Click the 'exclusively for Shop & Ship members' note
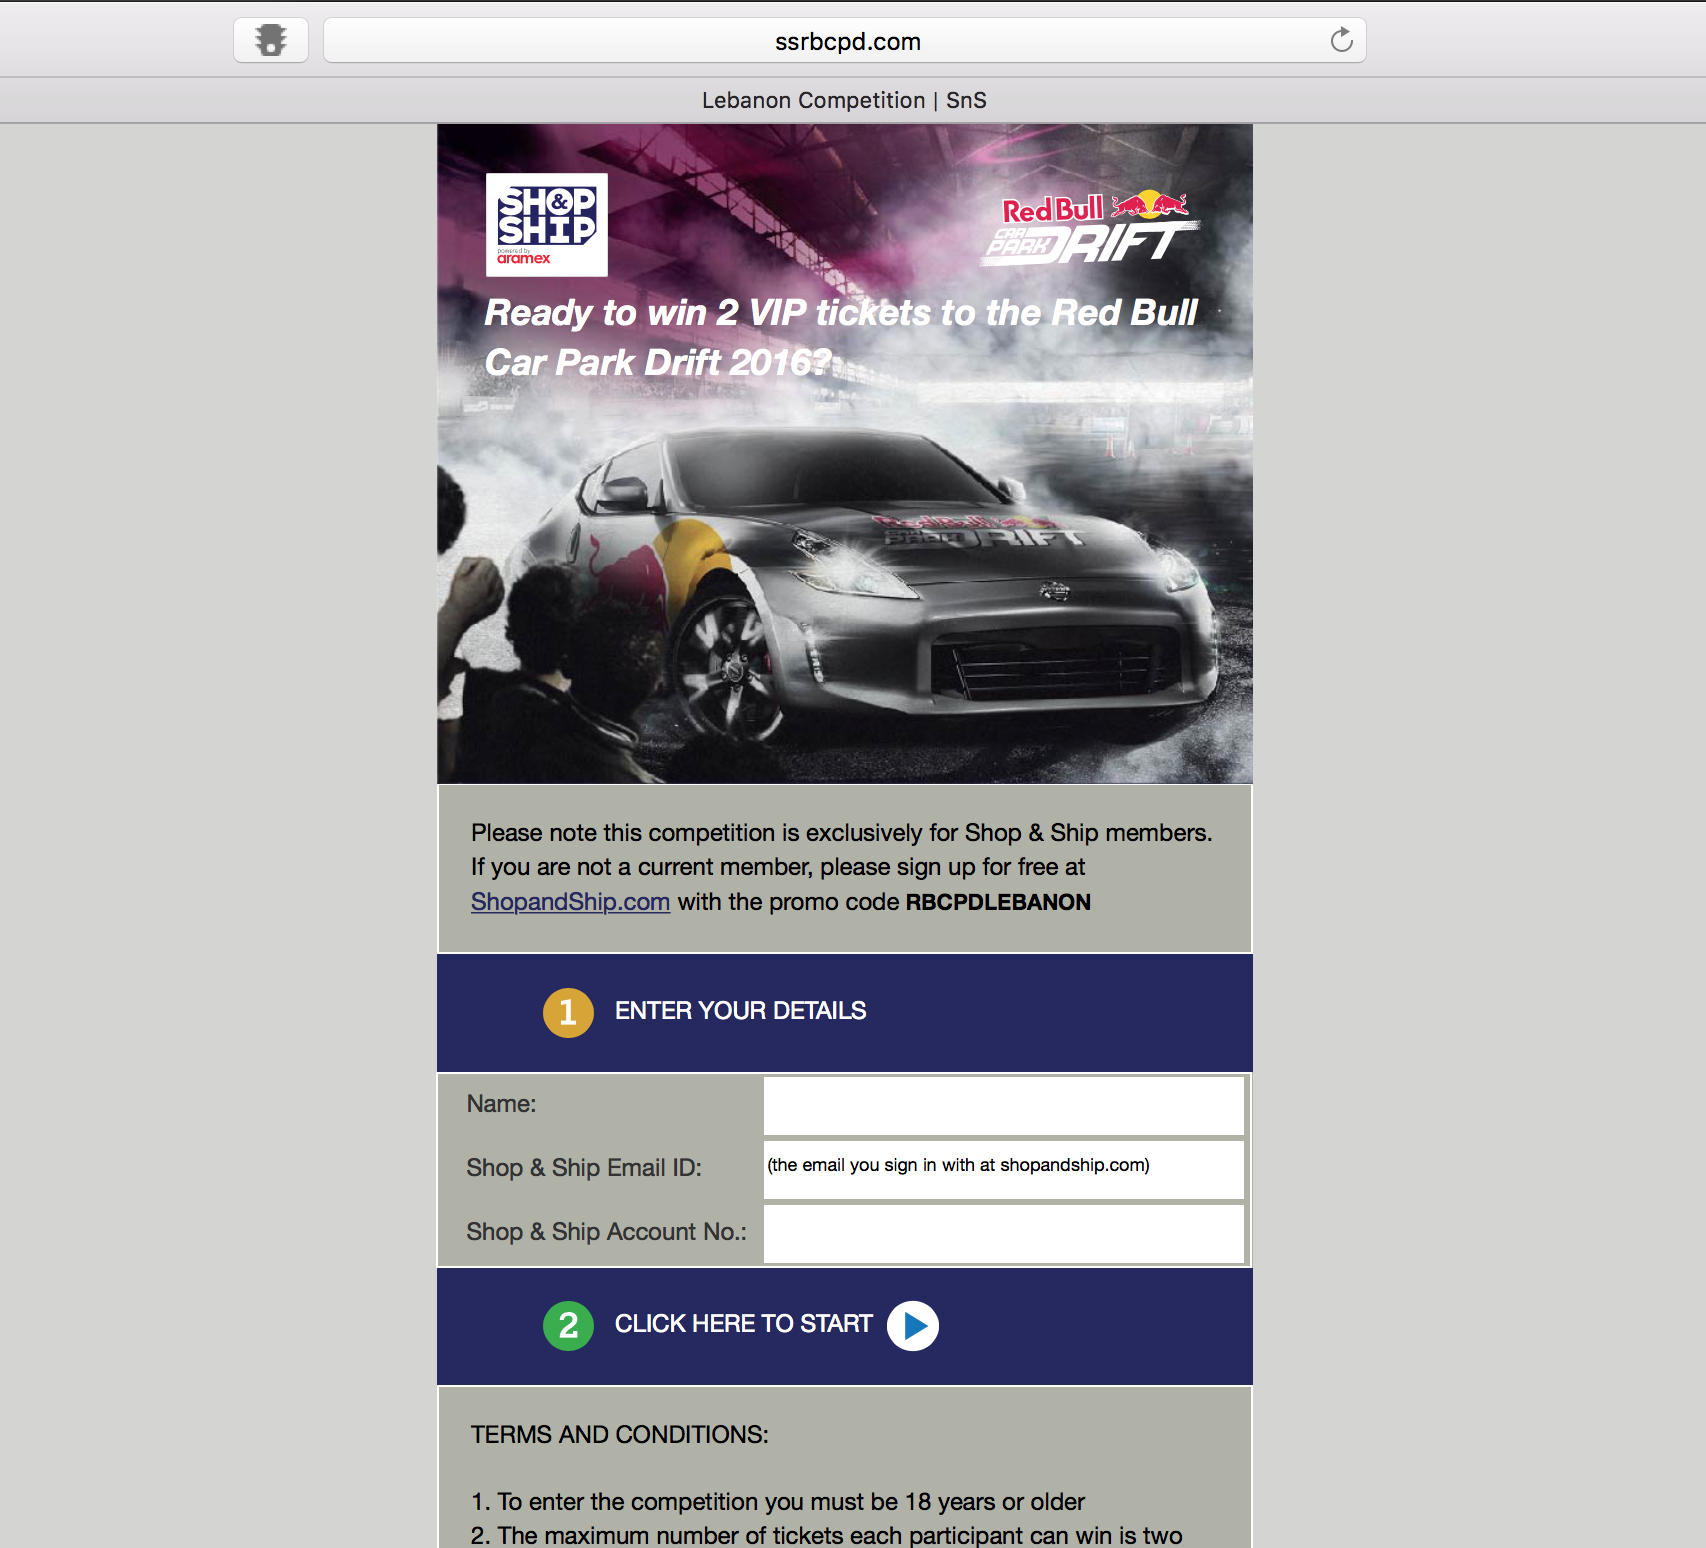Screen dimensions: 1706x1548 click(x=842, y=833)
